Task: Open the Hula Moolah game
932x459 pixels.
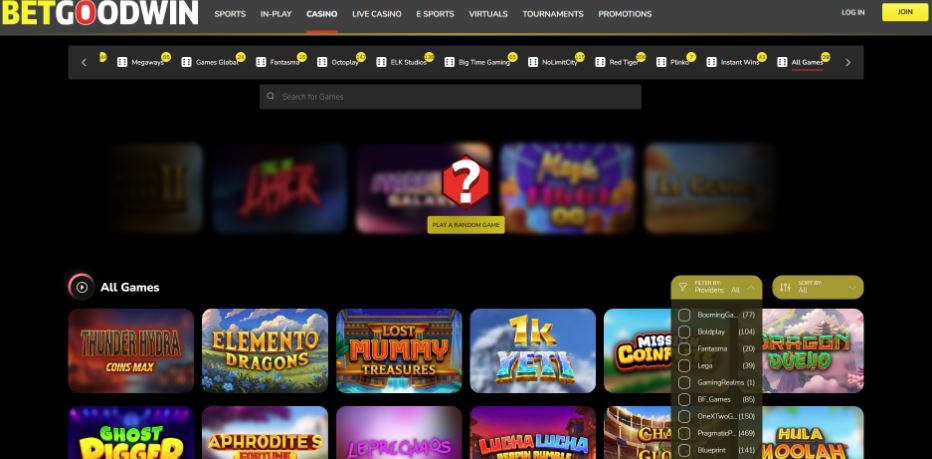Action: tap(813, 433)
